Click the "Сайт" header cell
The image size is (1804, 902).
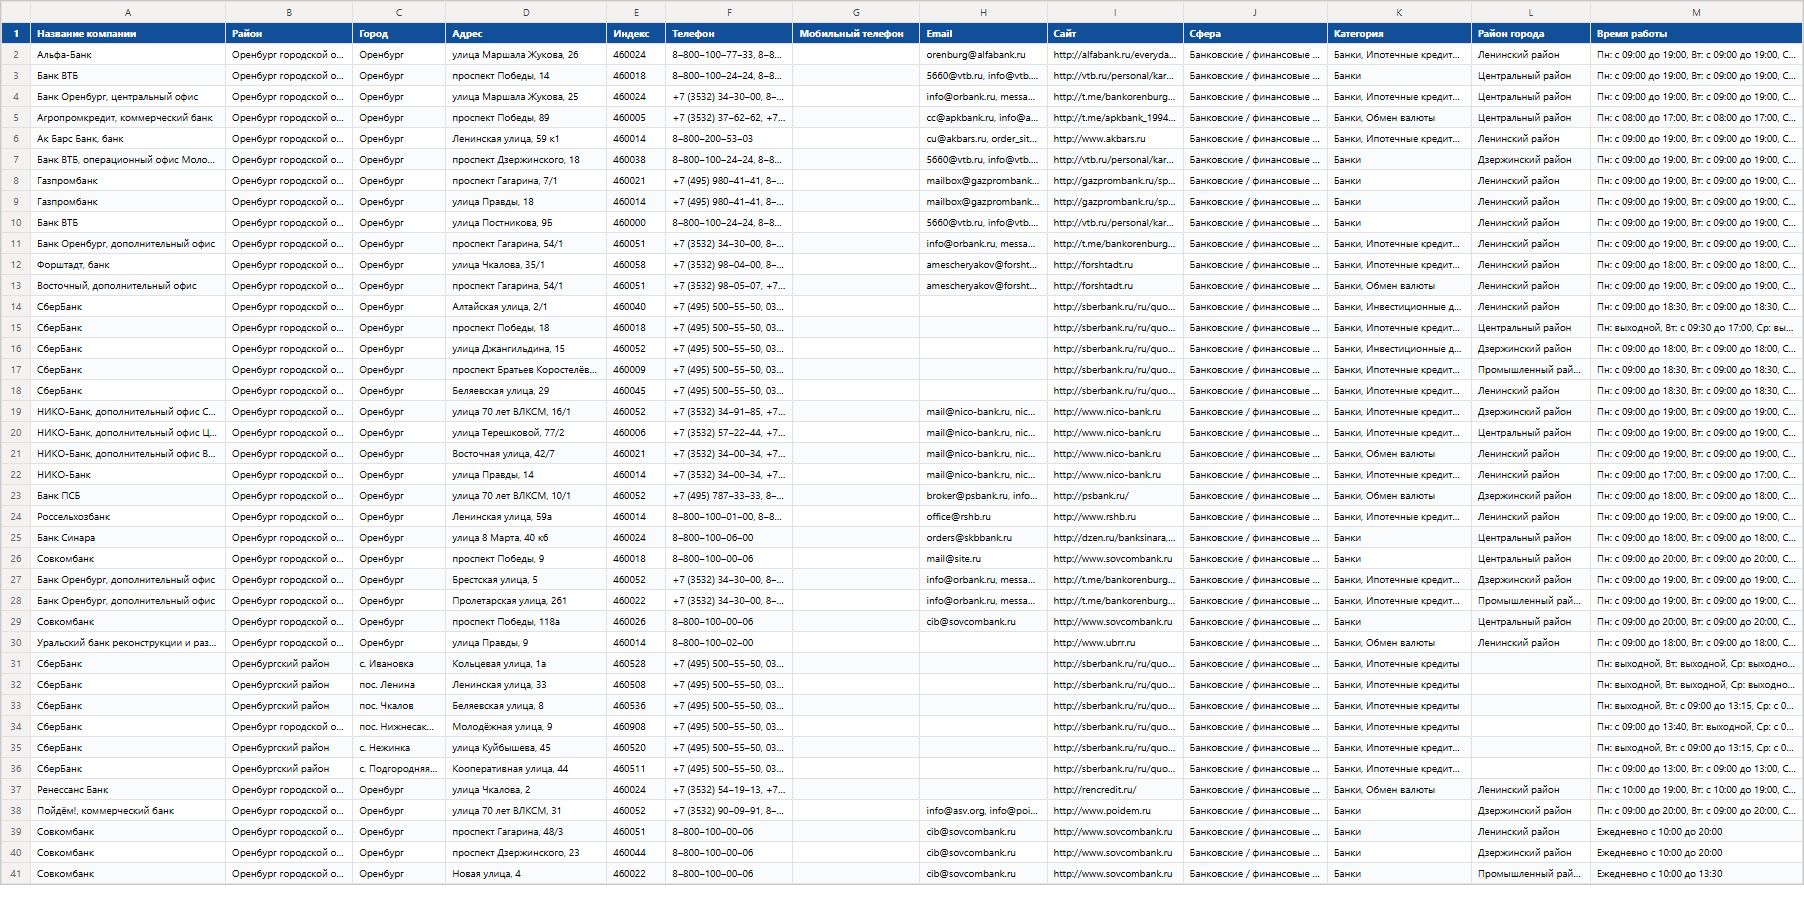coord(1115,33)
